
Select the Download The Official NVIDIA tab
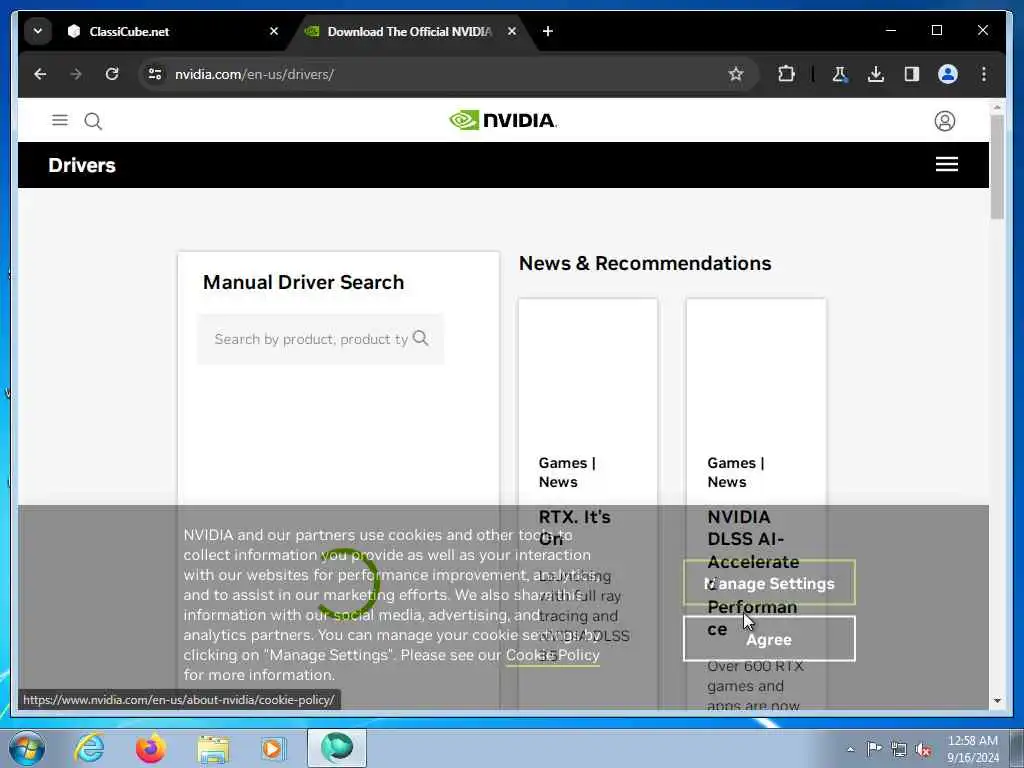(x=408, y=31)
